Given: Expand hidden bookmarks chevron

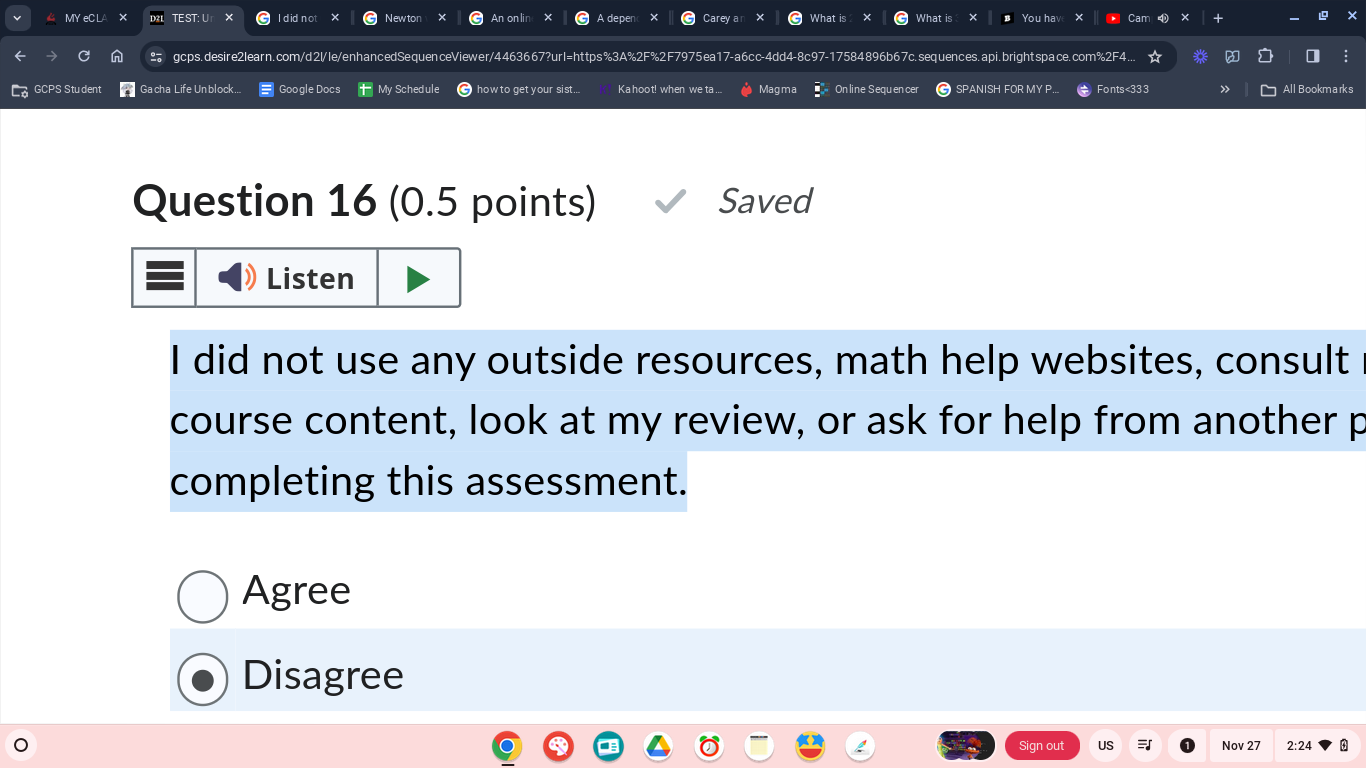Looking at the screenshot, I should 1225,90.
